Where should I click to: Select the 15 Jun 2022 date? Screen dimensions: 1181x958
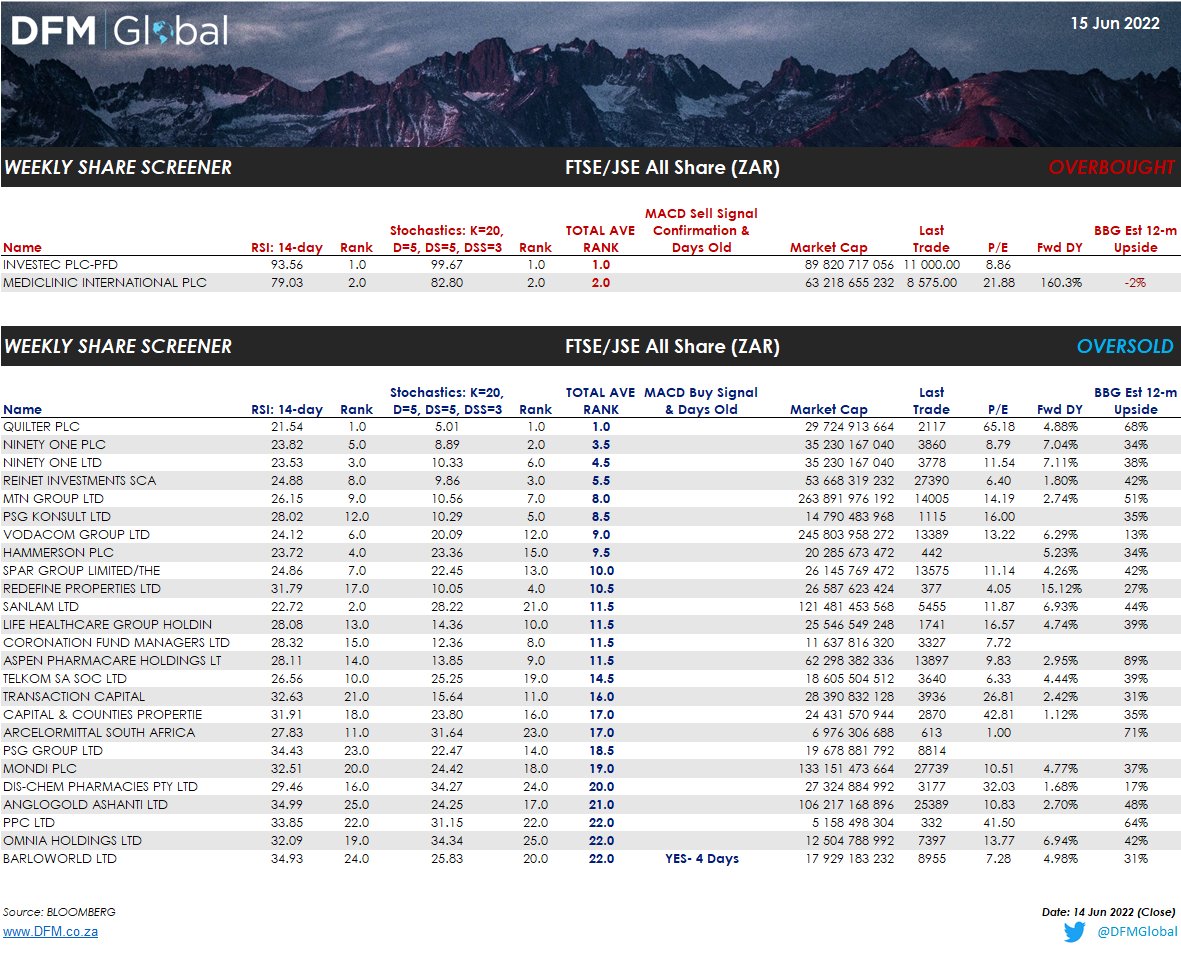click(1115, 23)
